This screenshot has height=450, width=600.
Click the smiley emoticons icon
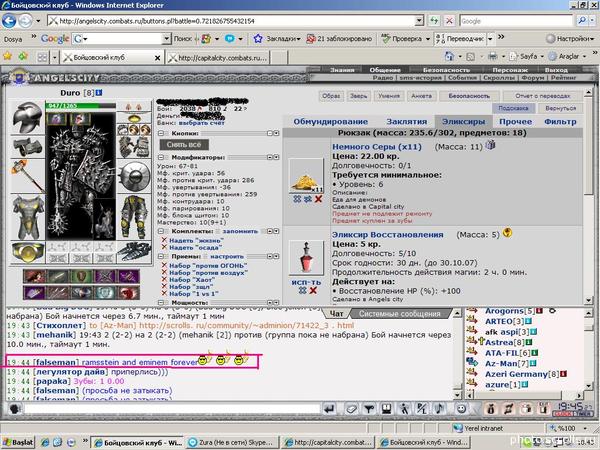point(461,409)
